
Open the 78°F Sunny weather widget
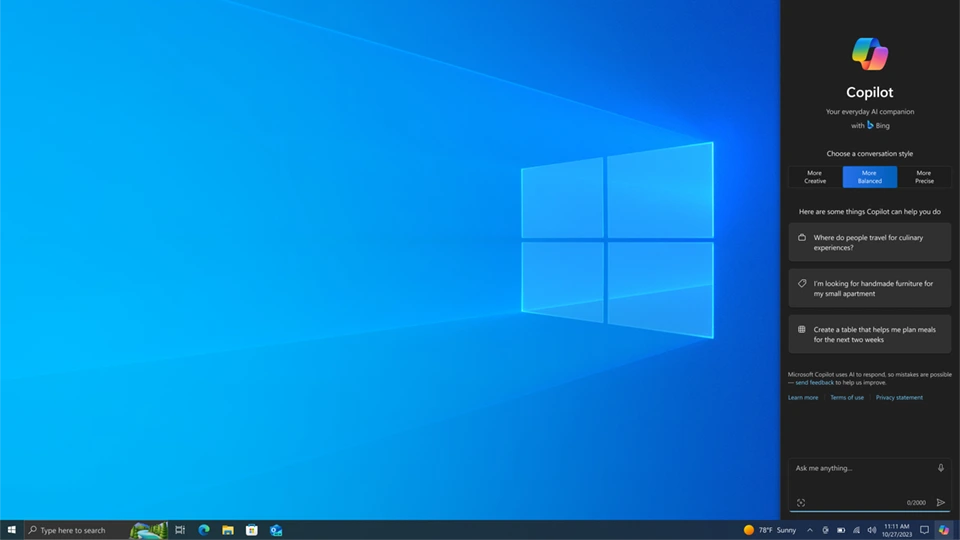click(x=770, y=530)
